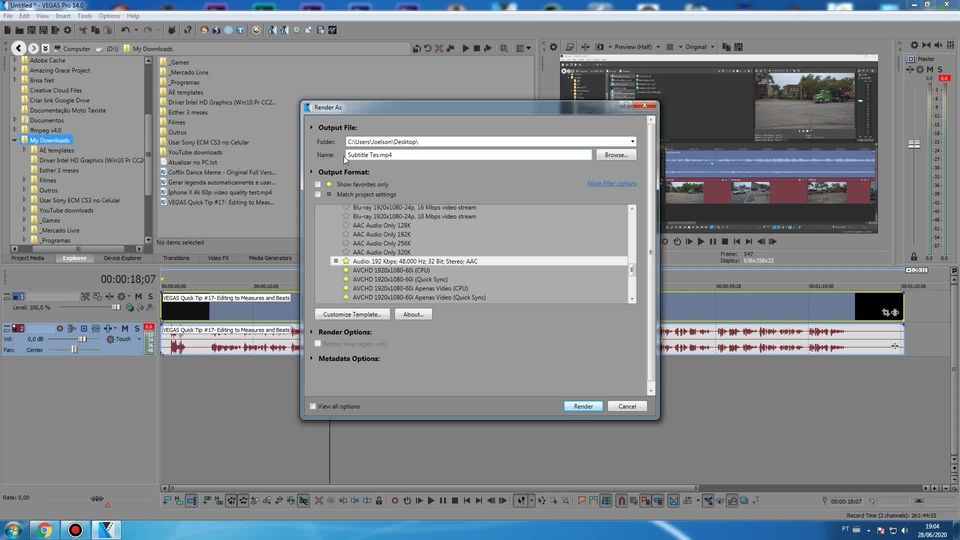Click the Undo icon in main toolbar

pyautogui.click(x=125, y=30)
